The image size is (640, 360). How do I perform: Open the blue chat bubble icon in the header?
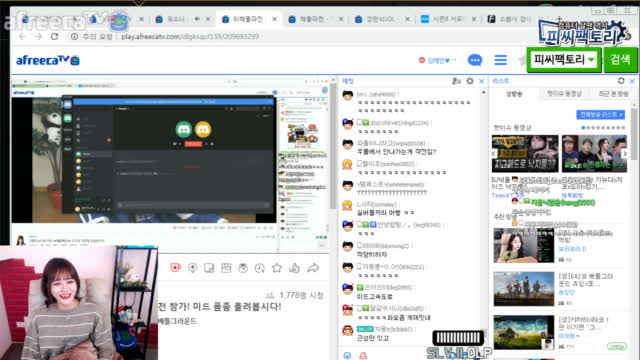(x=475, y=60)
